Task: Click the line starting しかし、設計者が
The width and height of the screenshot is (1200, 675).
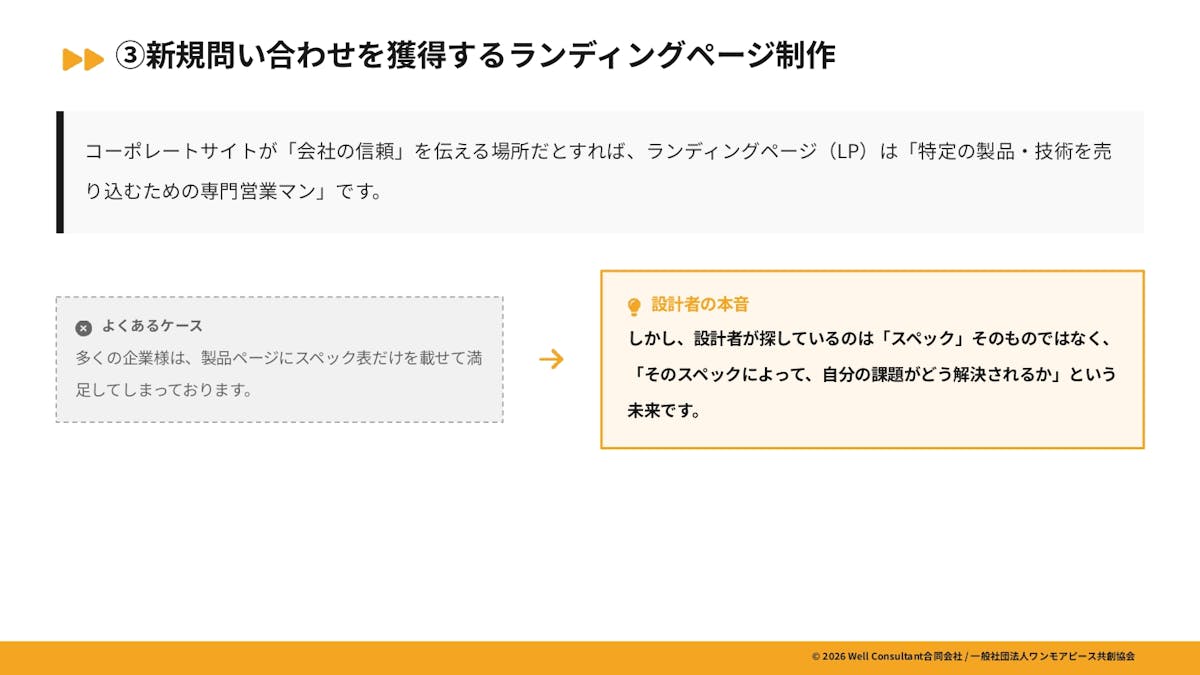Action: point(870,339)
